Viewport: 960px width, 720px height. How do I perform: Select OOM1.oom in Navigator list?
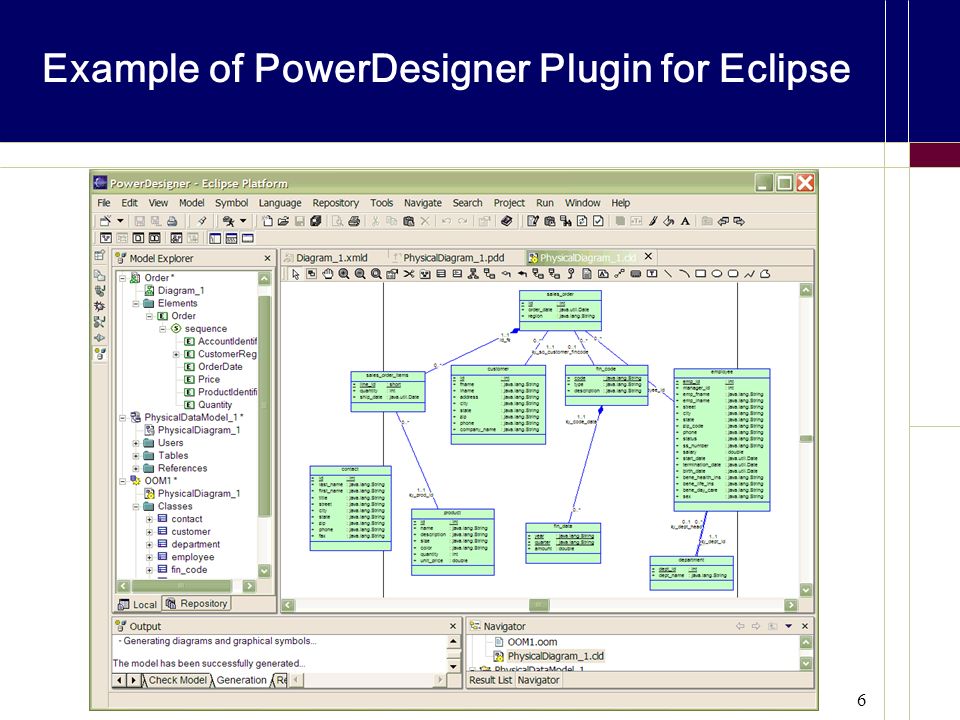(x=532, y=642)
